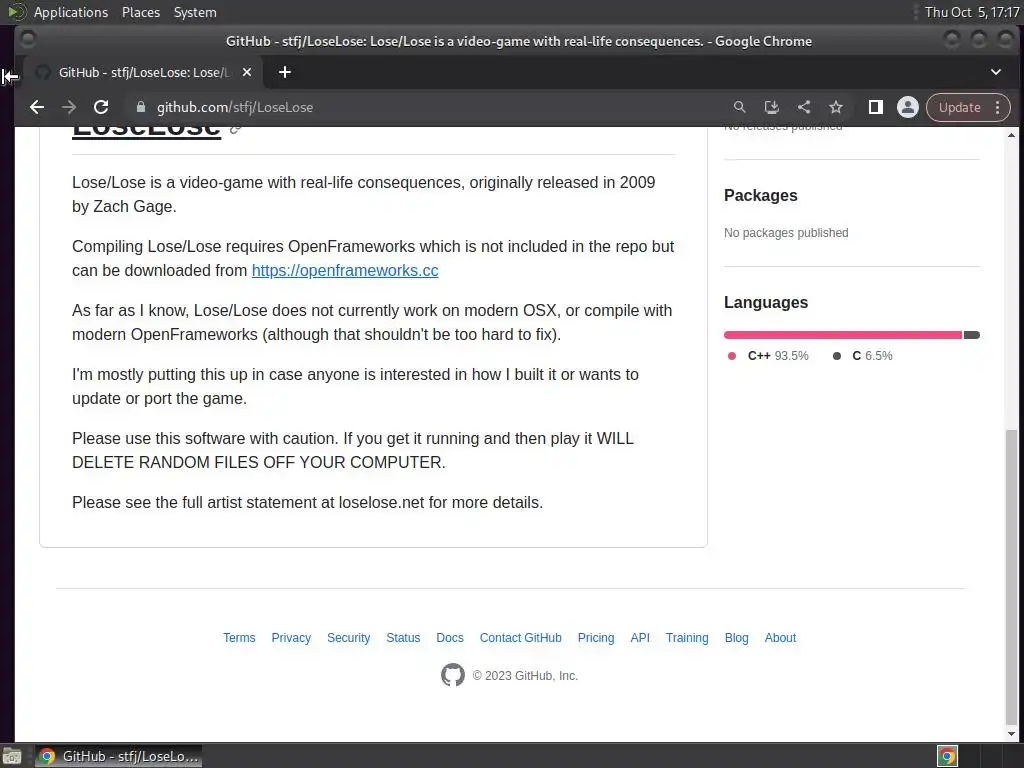This screenshot has height=768, width=1024.
Task: Click the forward navigation arrow
Action: (69, 107)
